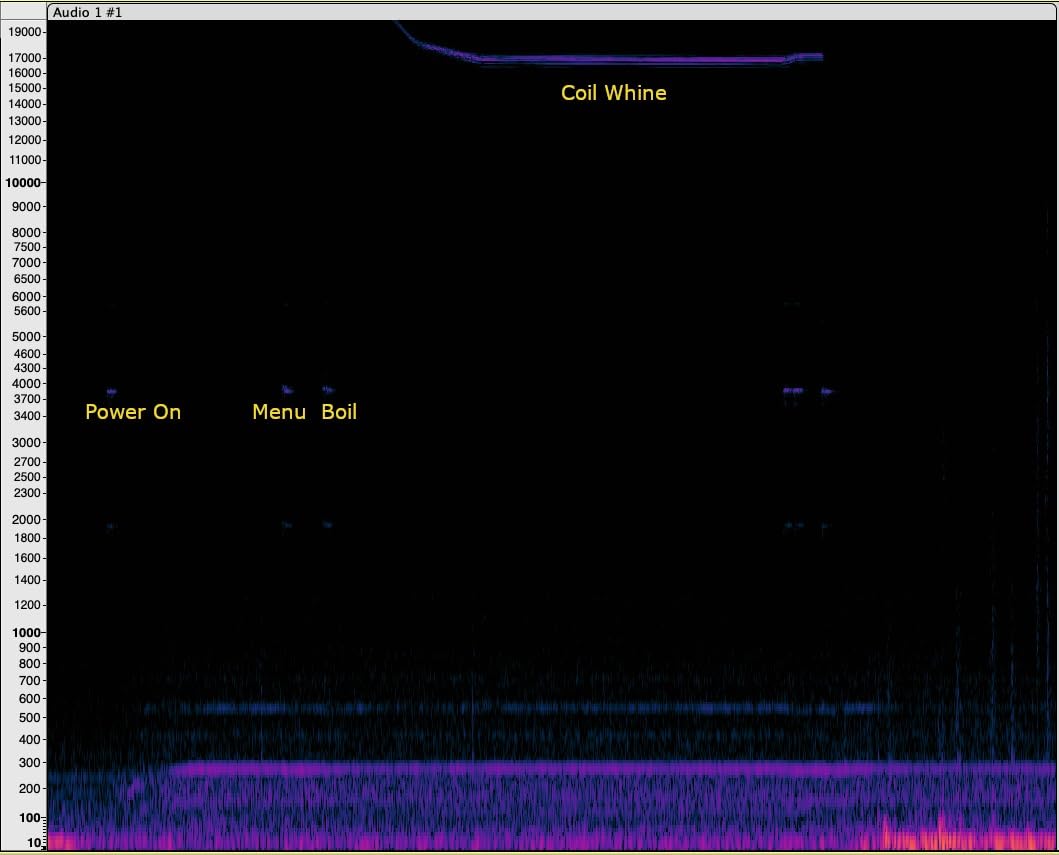Click the 3400 Hz frequency scale label
The height and width of the screenshot is (855, 1059).
tap(26, 416)
